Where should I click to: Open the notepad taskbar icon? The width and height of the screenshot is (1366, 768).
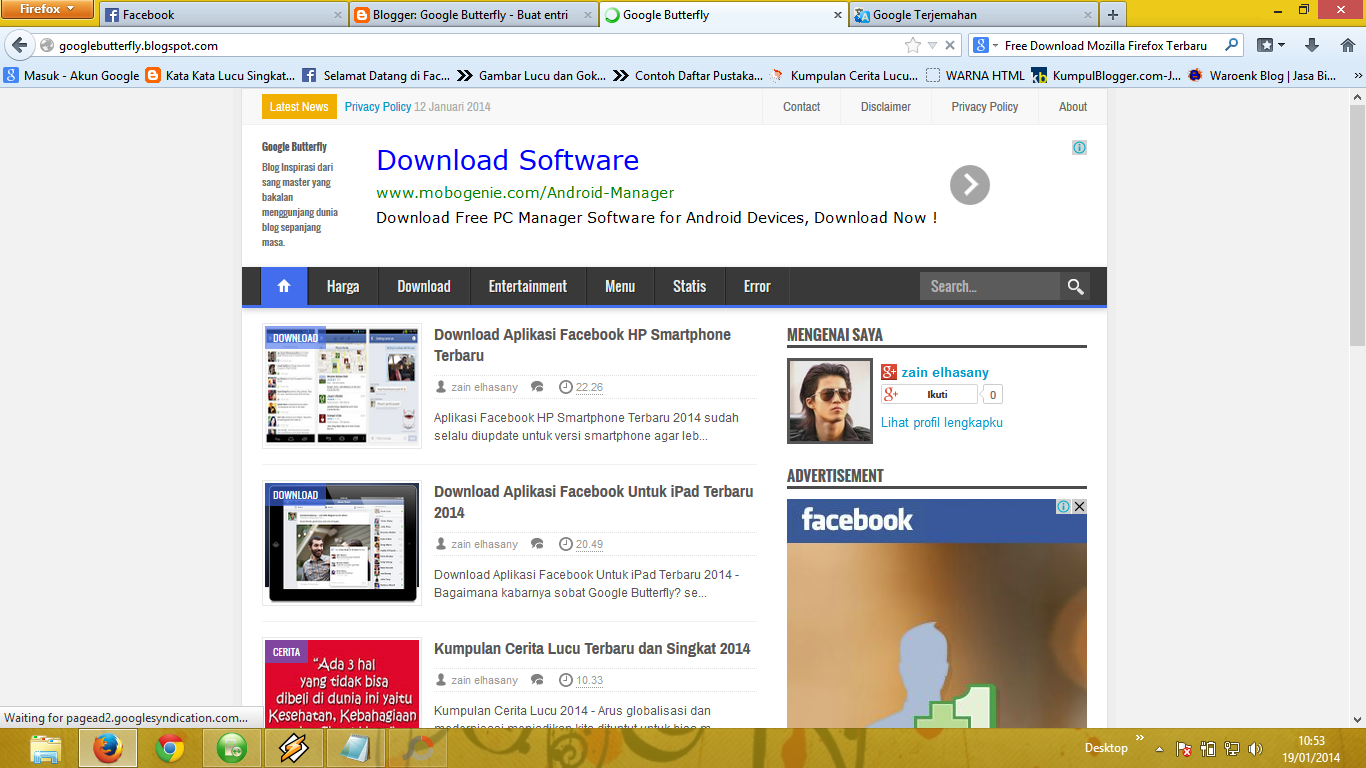point(356,748)
